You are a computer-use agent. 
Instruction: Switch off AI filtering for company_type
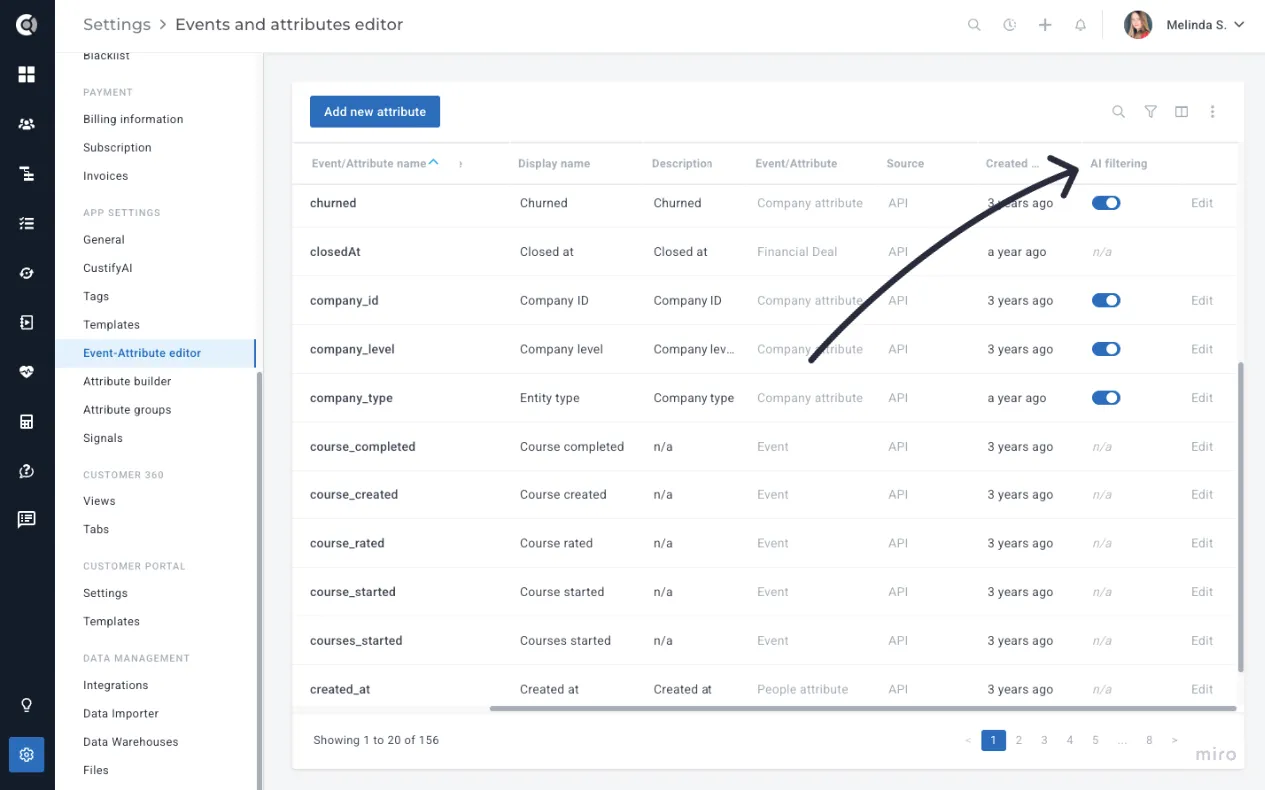click(1106, 398)
